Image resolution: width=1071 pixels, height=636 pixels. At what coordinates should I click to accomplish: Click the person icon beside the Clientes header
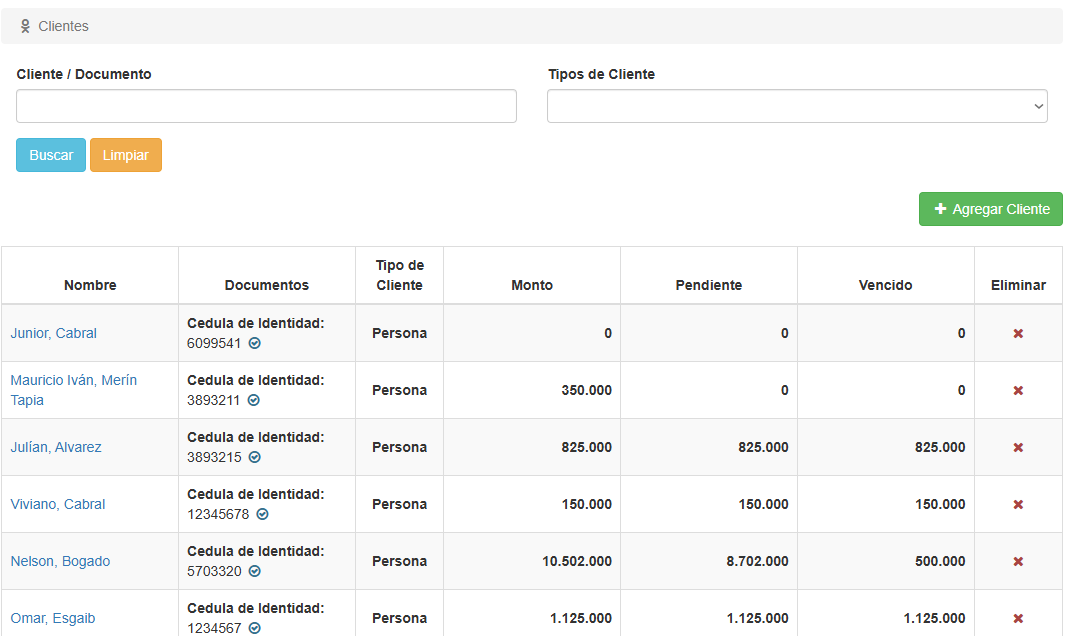25,25
